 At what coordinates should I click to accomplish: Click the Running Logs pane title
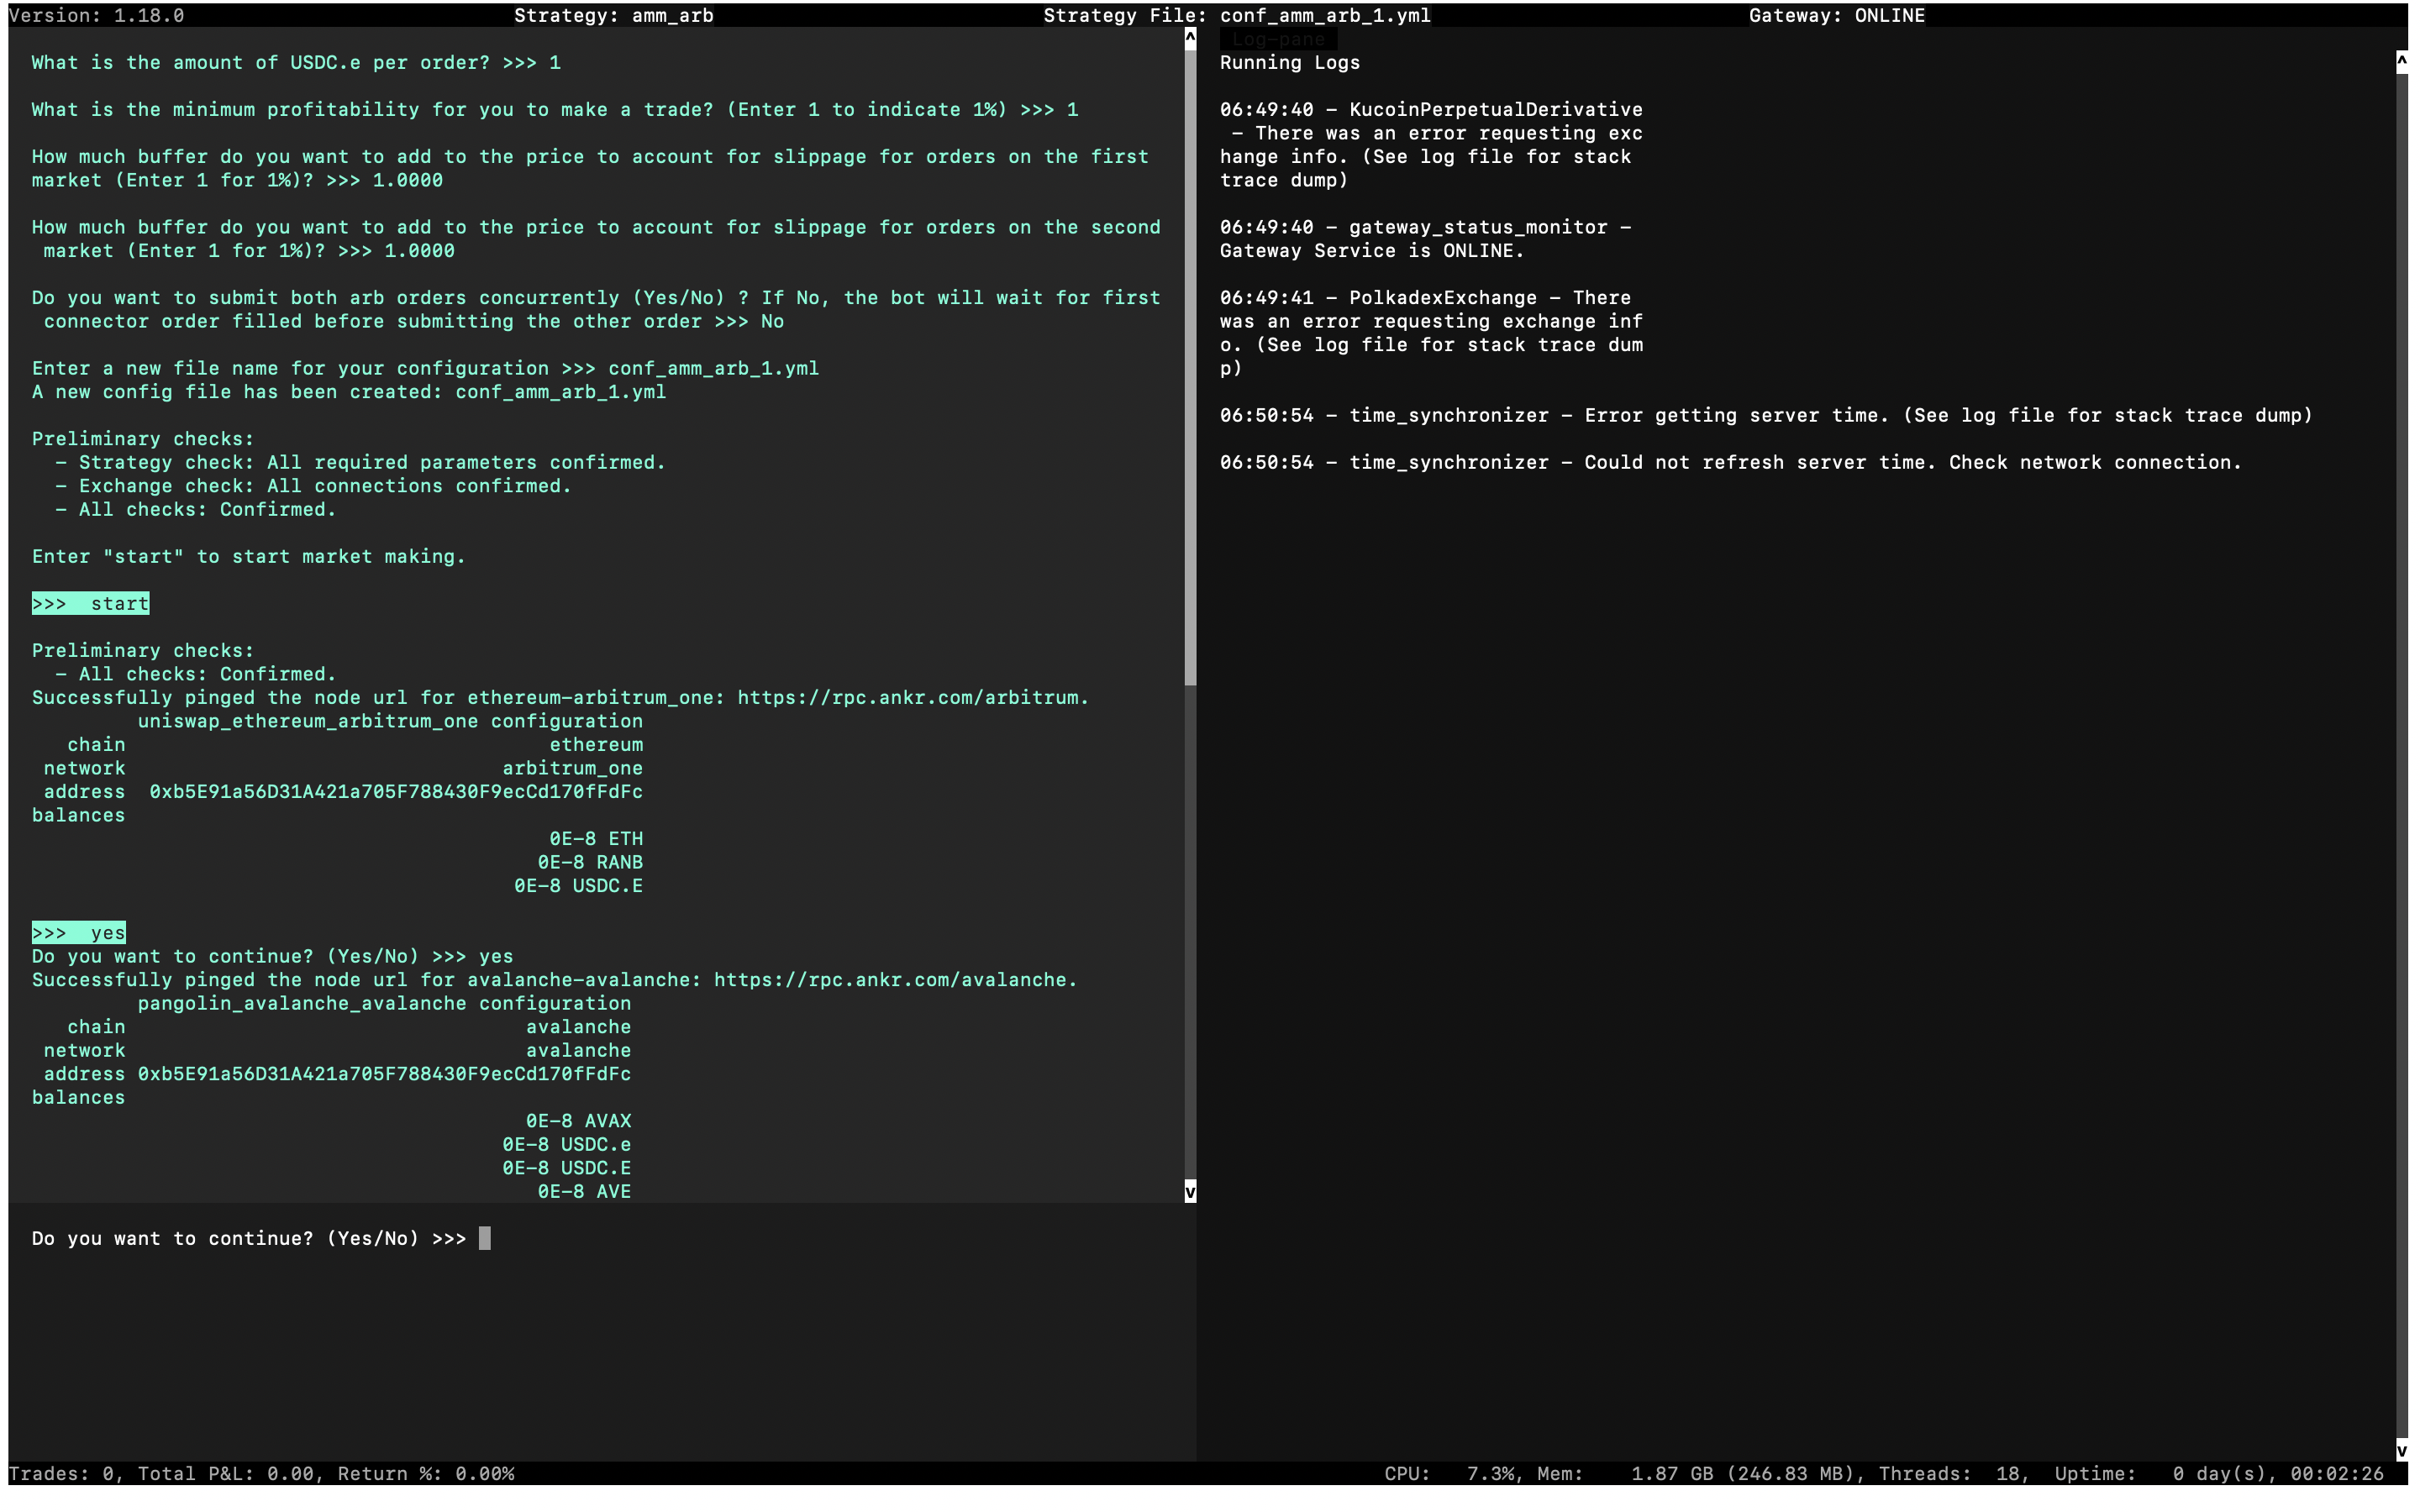click(1289, 62)
